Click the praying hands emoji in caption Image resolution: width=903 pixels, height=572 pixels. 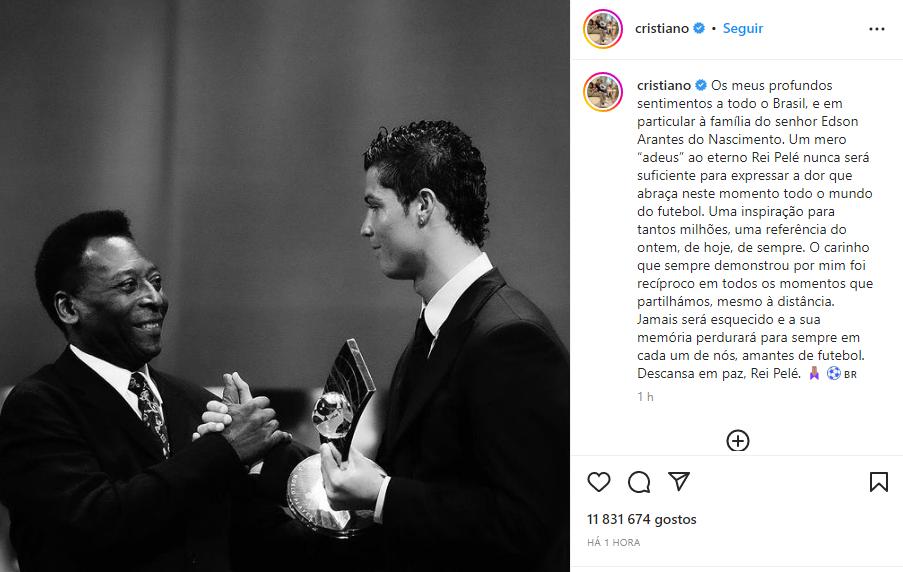point(814,373)
